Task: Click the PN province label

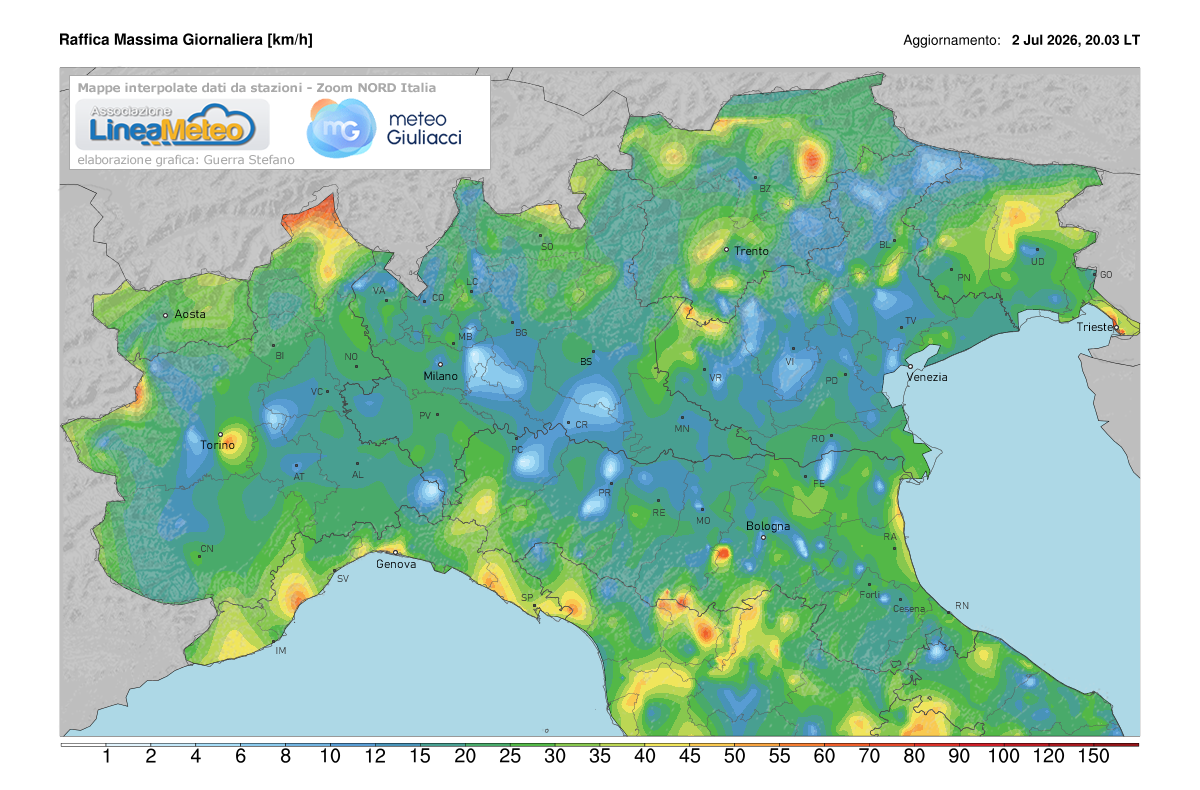Action: pyautogui.click(x=964, y=277)
